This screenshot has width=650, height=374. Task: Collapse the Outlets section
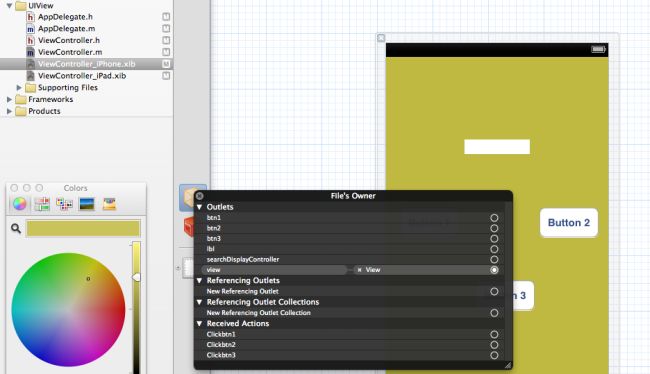[x=199, y=207]
